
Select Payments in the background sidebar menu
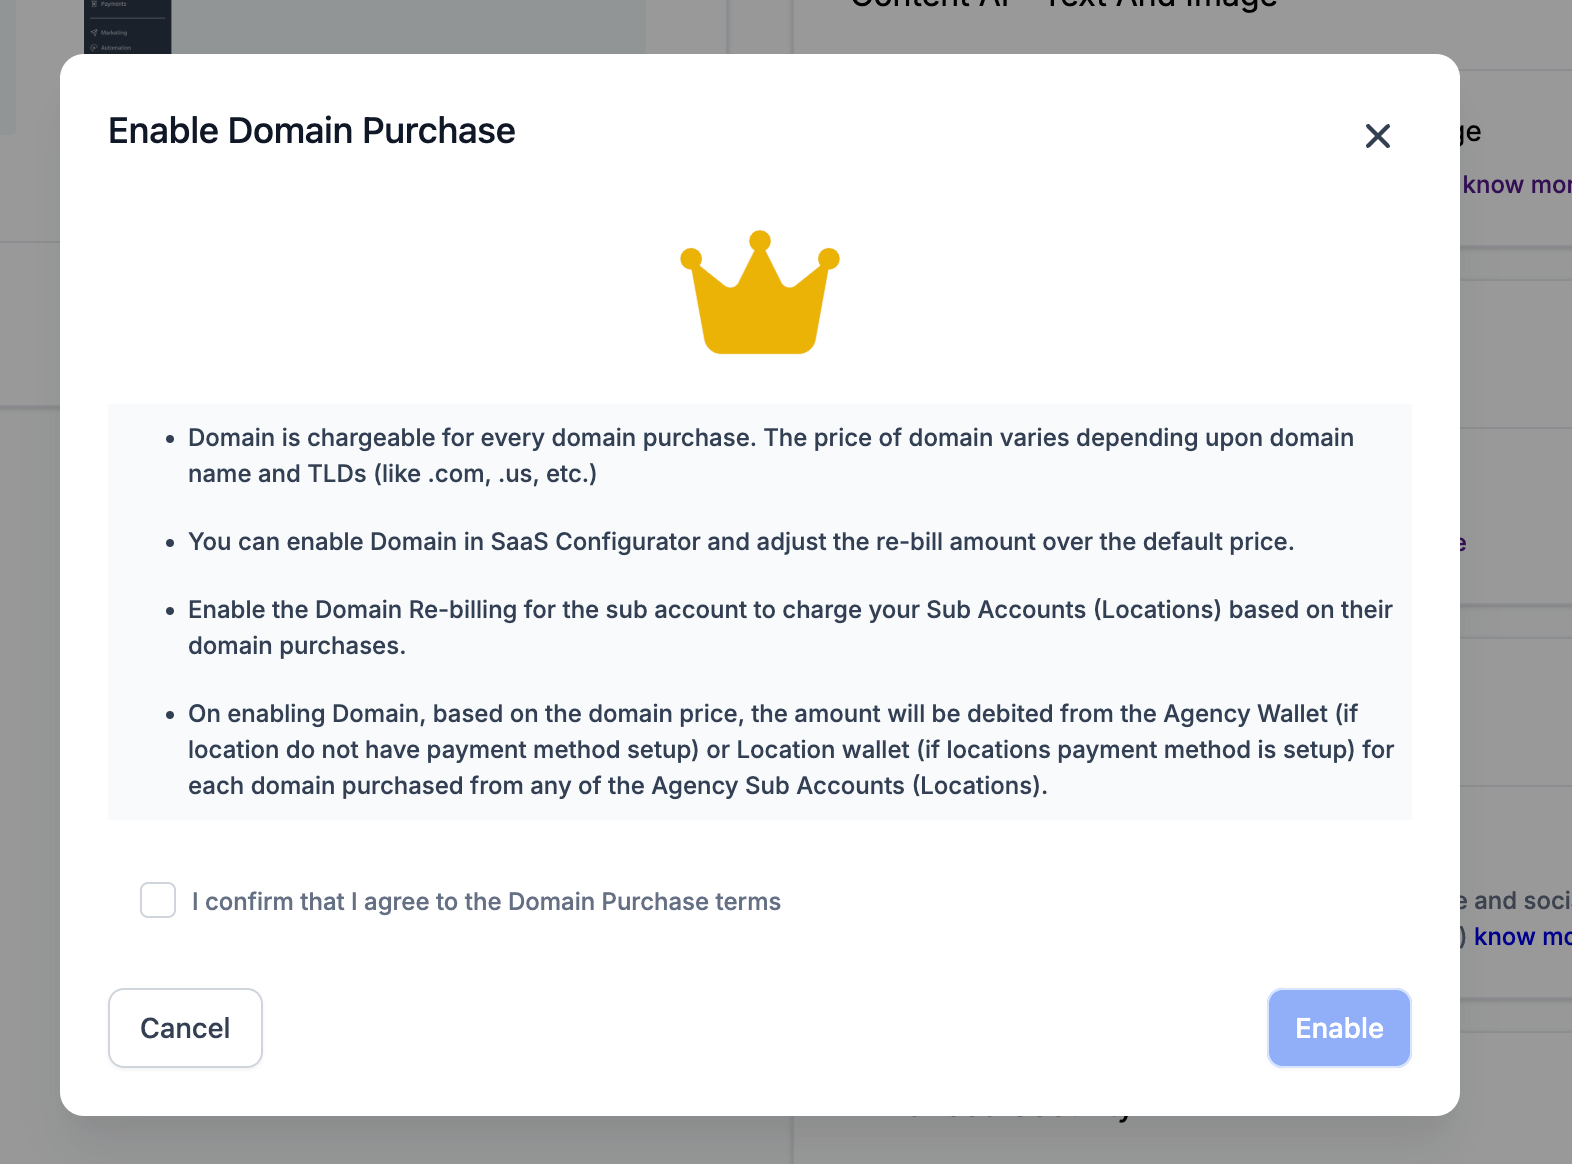point(113,4)
